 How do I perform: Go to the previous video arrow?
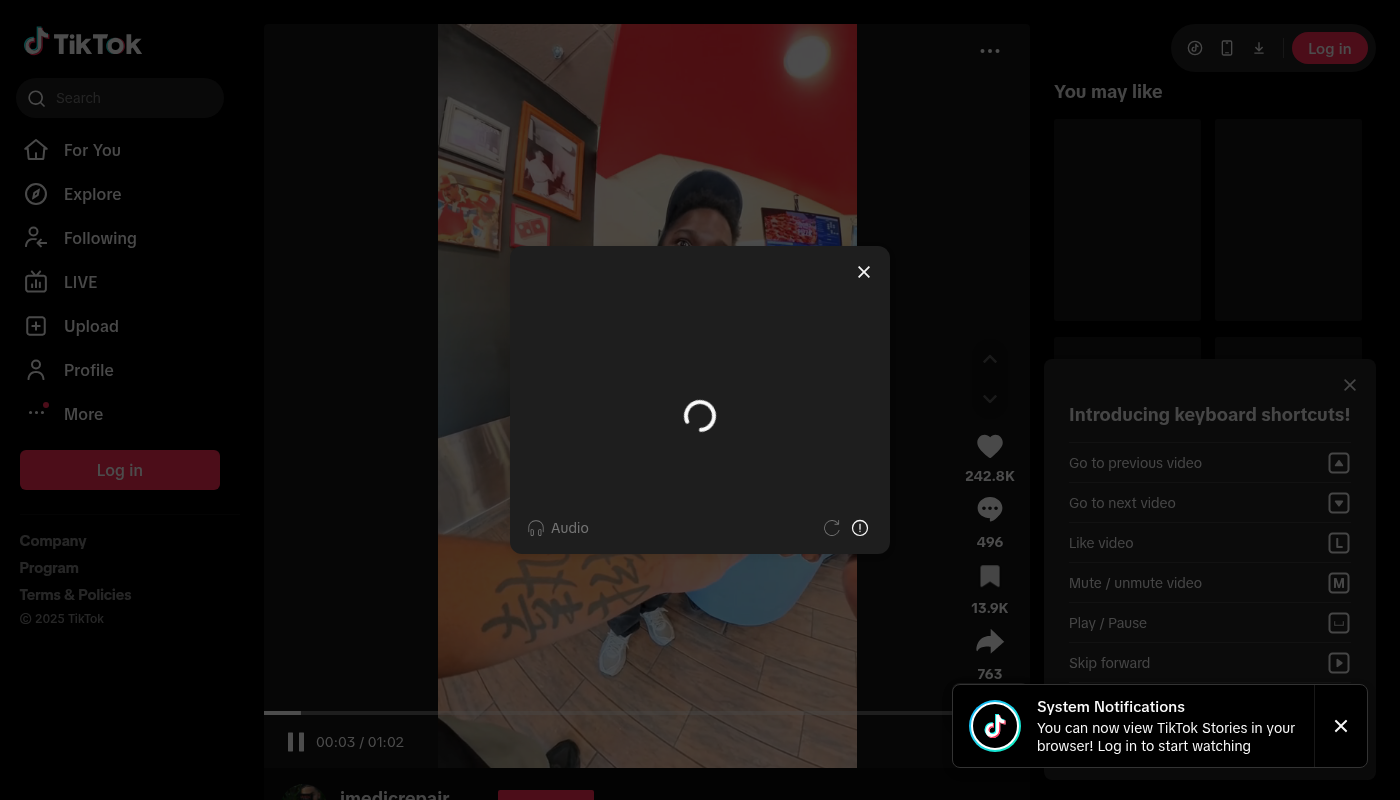click(989, 360)
